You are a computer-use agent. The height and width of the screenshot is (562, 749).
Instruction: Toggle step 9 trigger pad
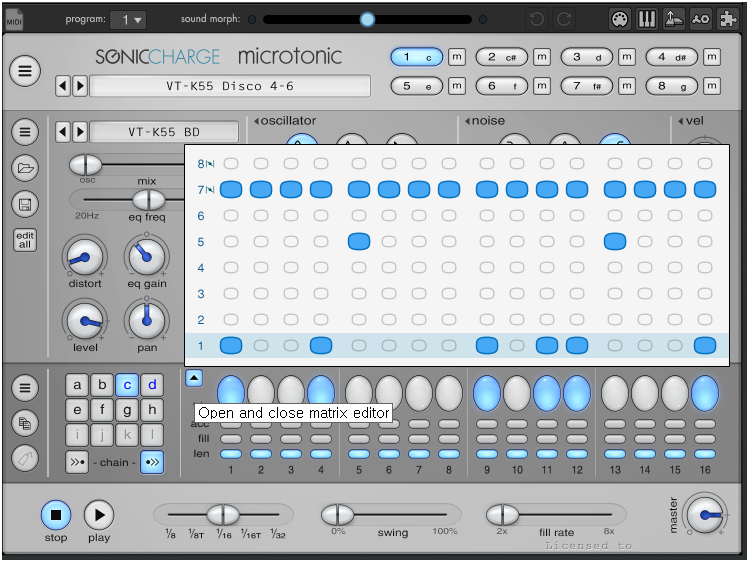point(487,393)
